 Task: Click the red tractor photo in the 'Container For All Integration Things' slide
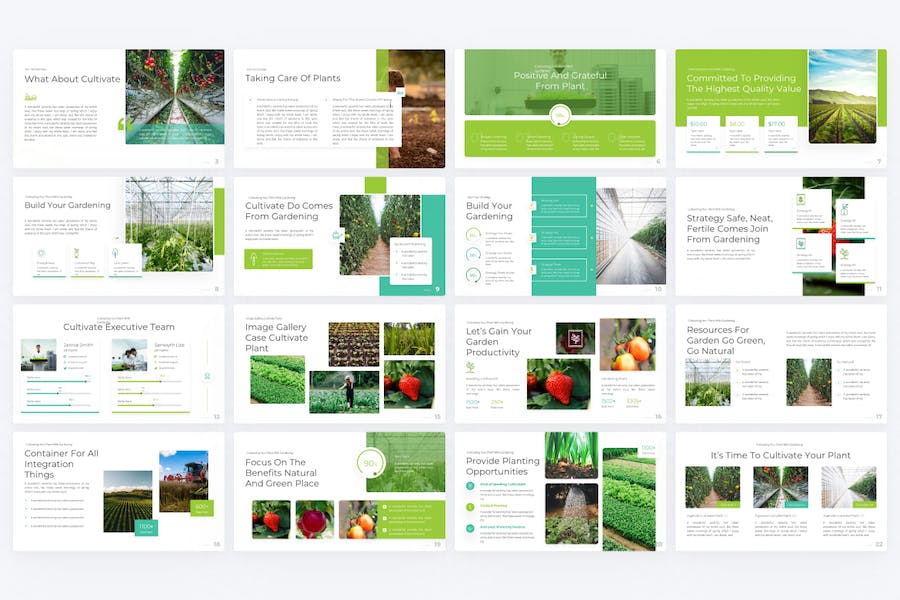[183, 481]
